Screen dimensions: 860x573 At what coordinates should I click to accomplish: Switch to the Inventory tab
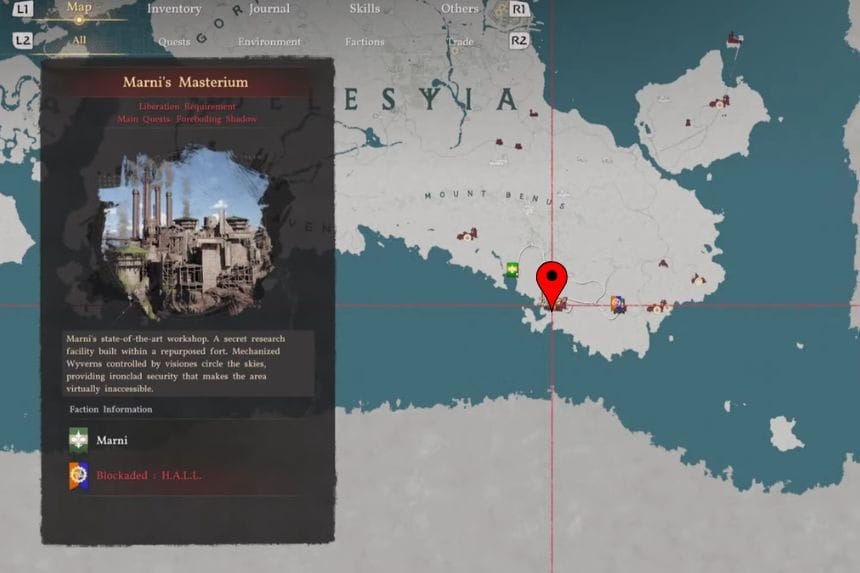(174, 9)
